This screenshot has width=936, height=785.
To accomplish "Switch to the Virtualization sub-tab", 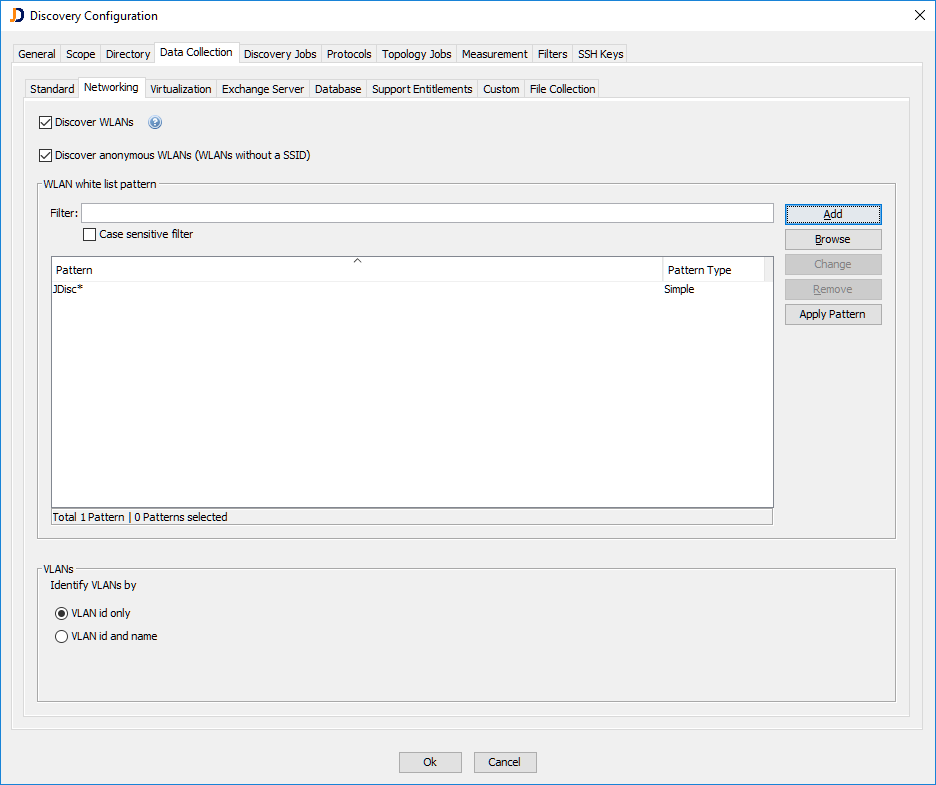I will pyautogui.click(x=180, y=88).
